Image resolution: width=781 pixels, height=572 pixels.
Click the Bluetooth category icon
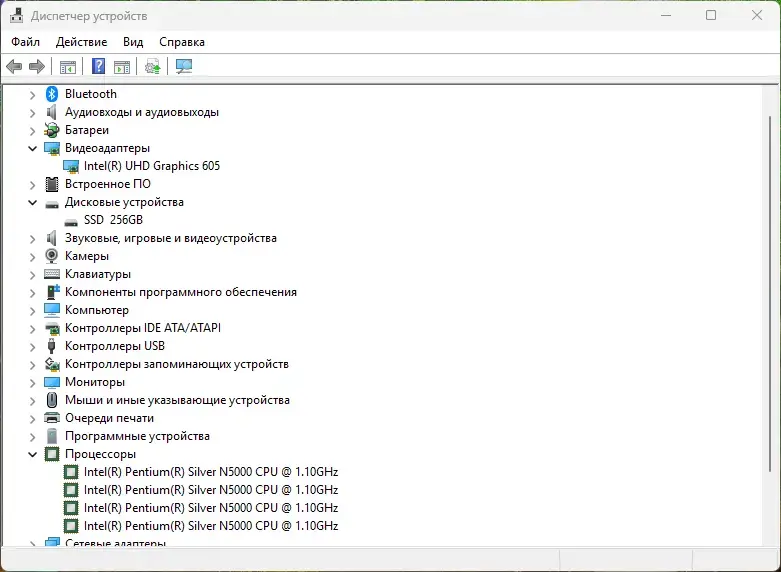point(52,94)
